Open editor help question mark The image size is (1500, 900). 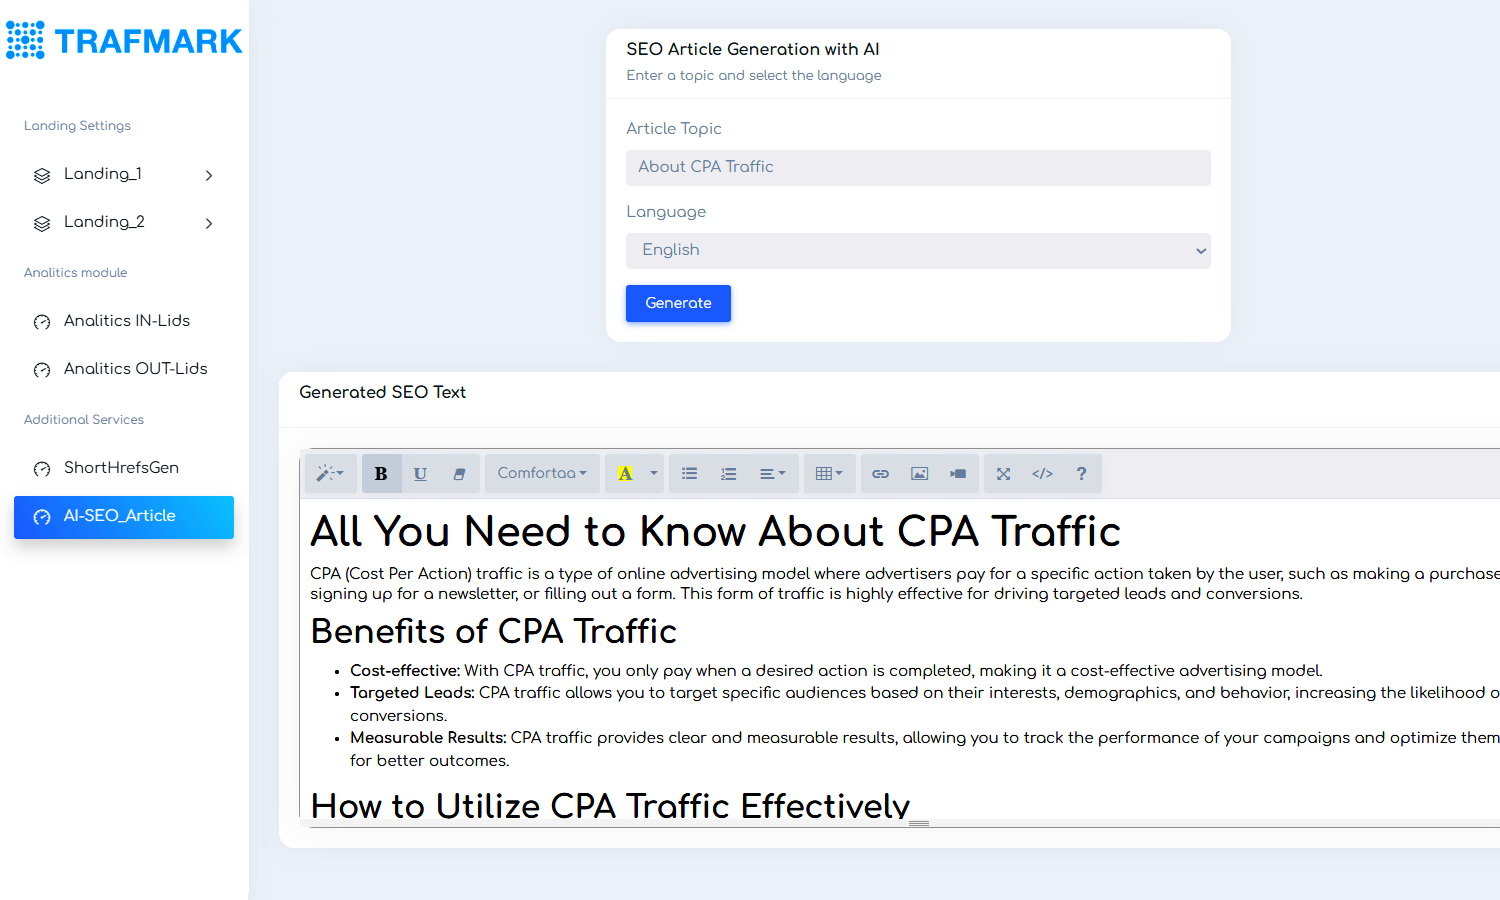1081,474
